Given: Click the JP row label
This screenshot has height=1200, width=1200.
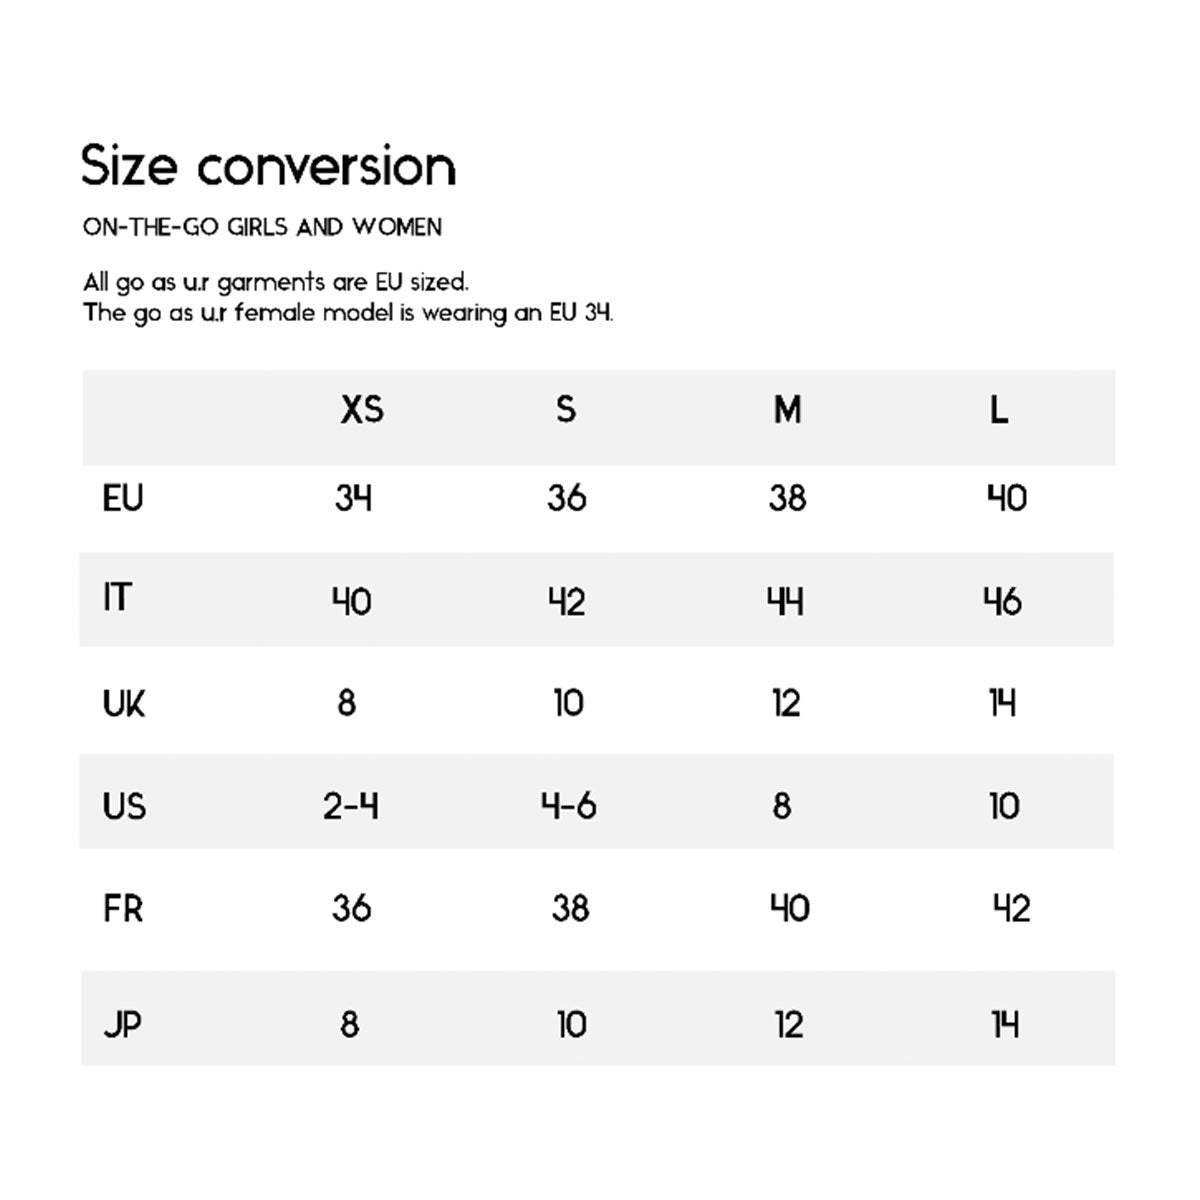Looking at the screenshot, I should [122, 1025].
